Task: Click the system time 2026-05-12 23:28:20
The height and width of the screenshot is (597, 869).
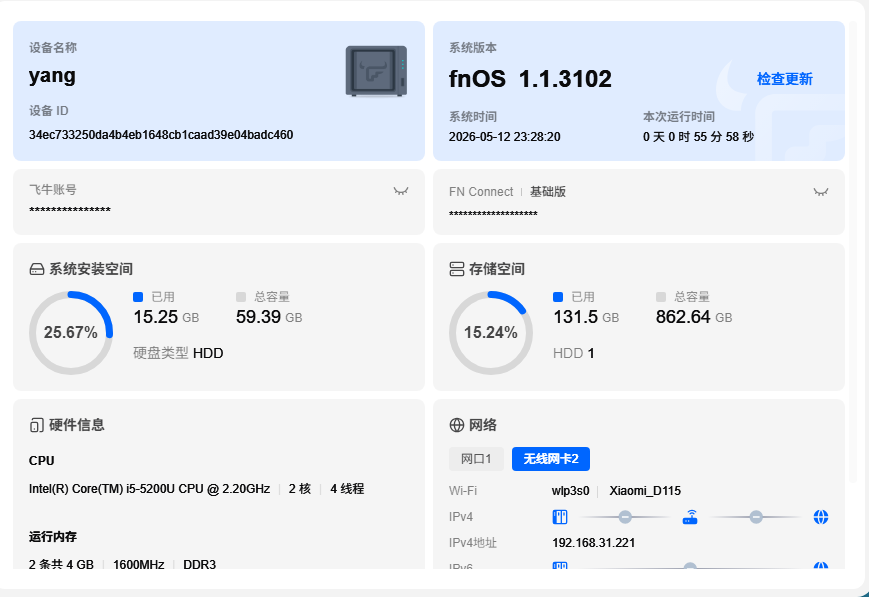Action: (x=504, y=137)
